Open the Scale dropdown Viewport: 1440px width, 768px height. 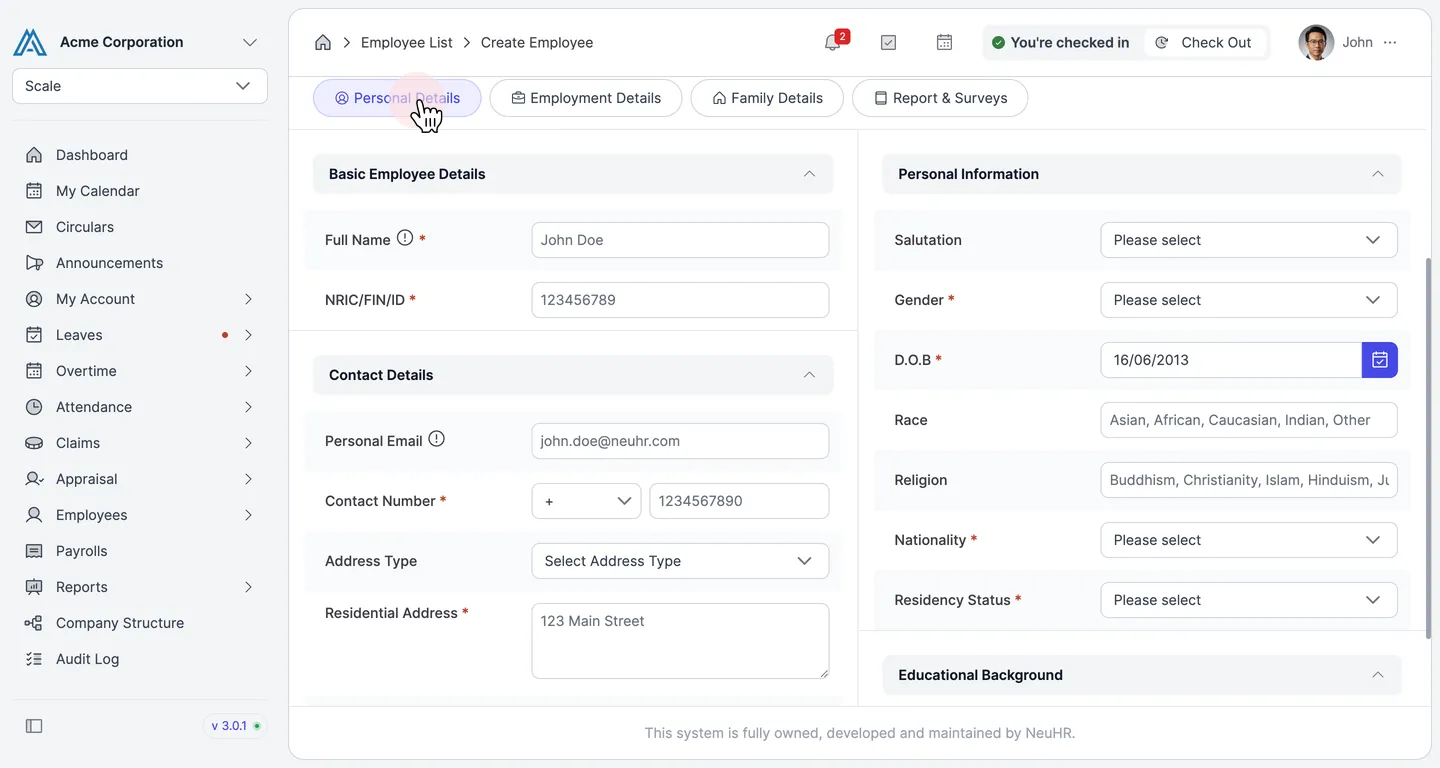click(140, 86)
